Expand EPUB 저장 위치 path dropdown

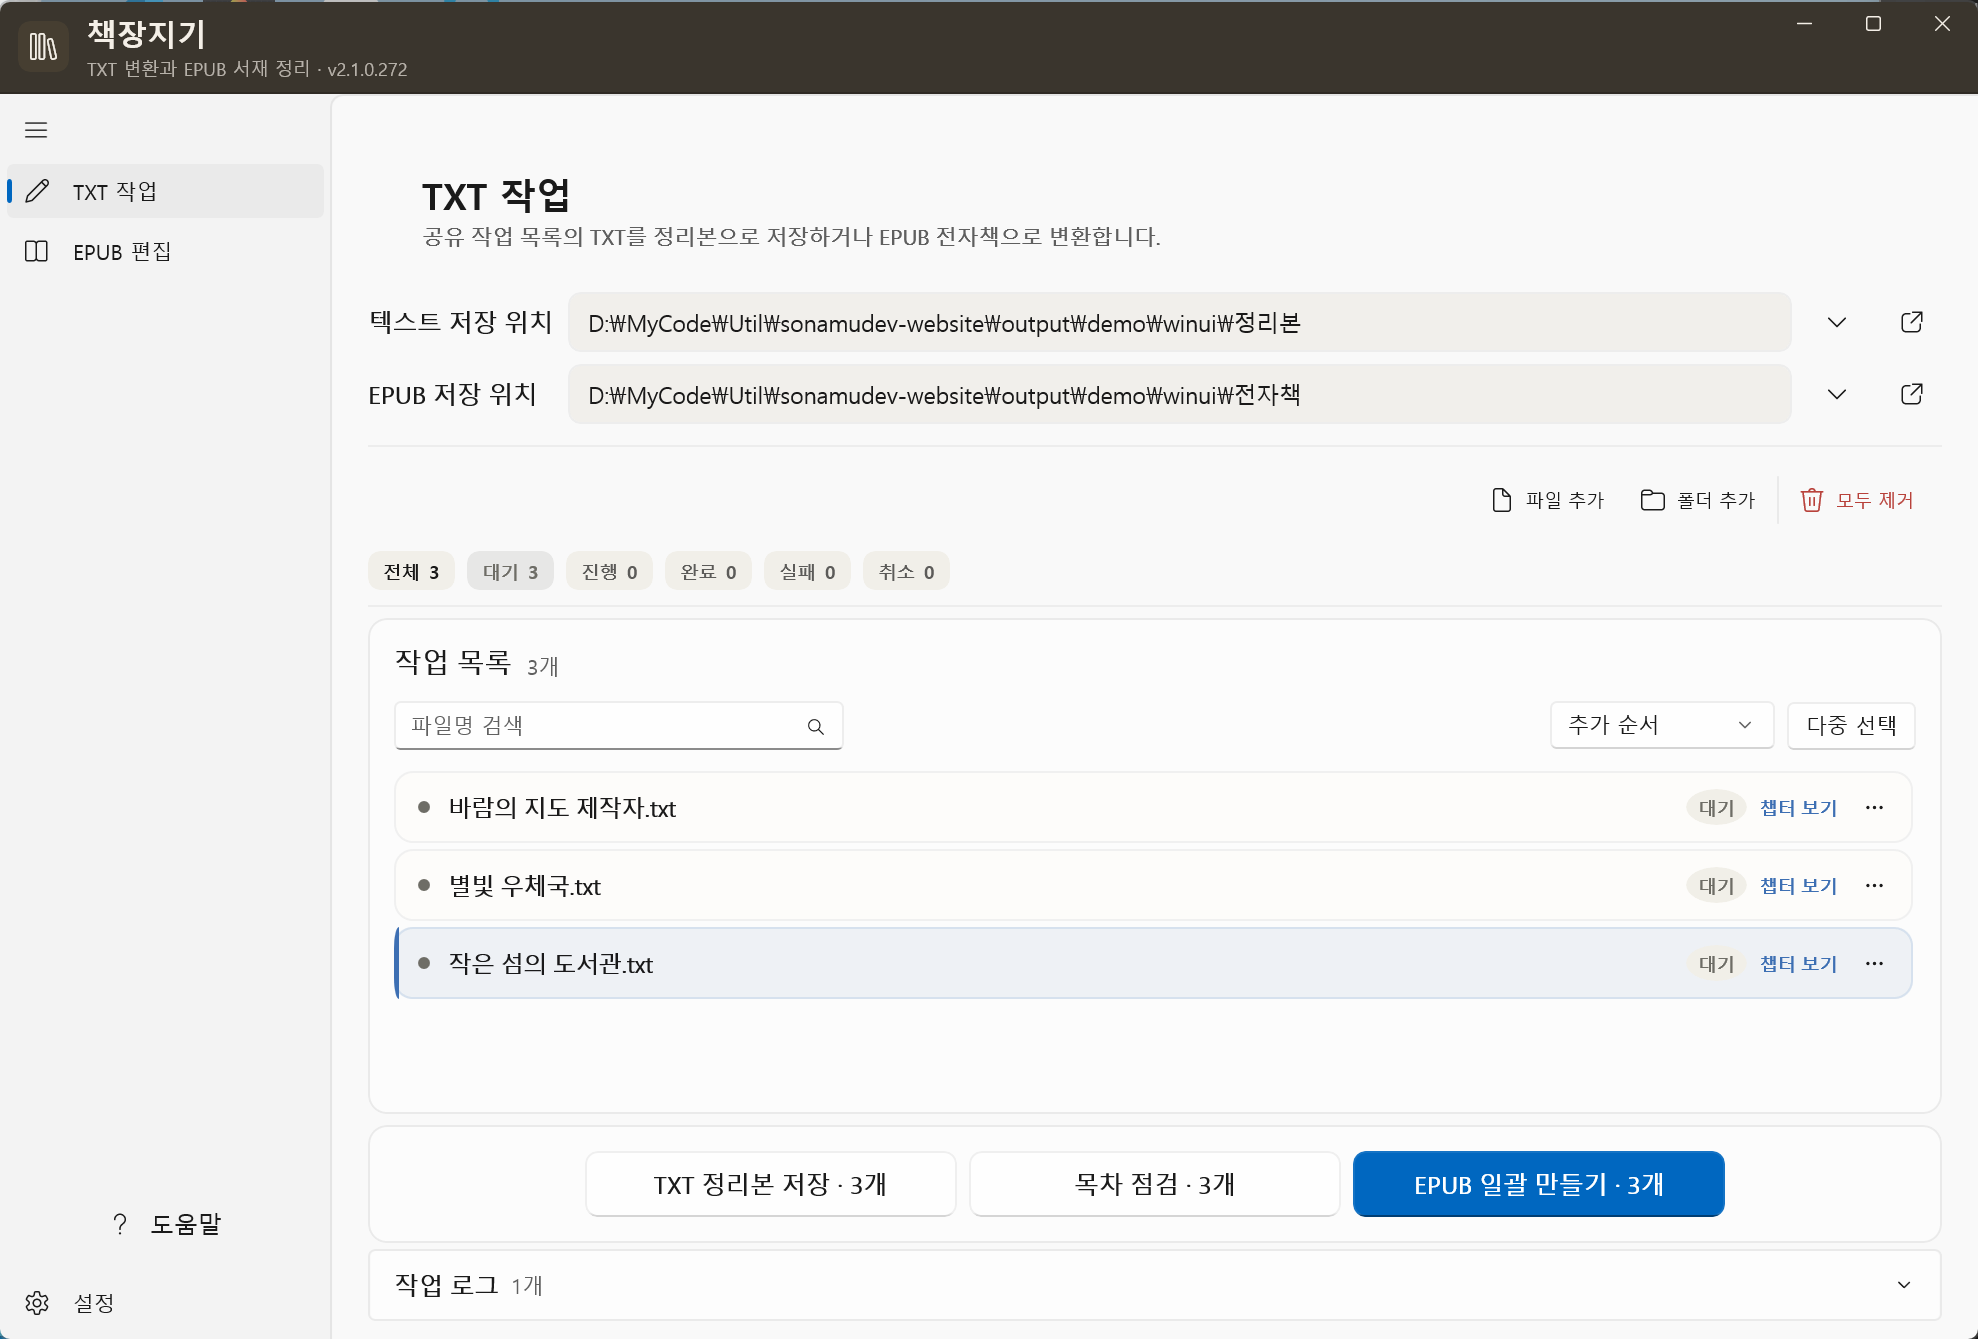pyautogui.click(x=1837, y=394)
